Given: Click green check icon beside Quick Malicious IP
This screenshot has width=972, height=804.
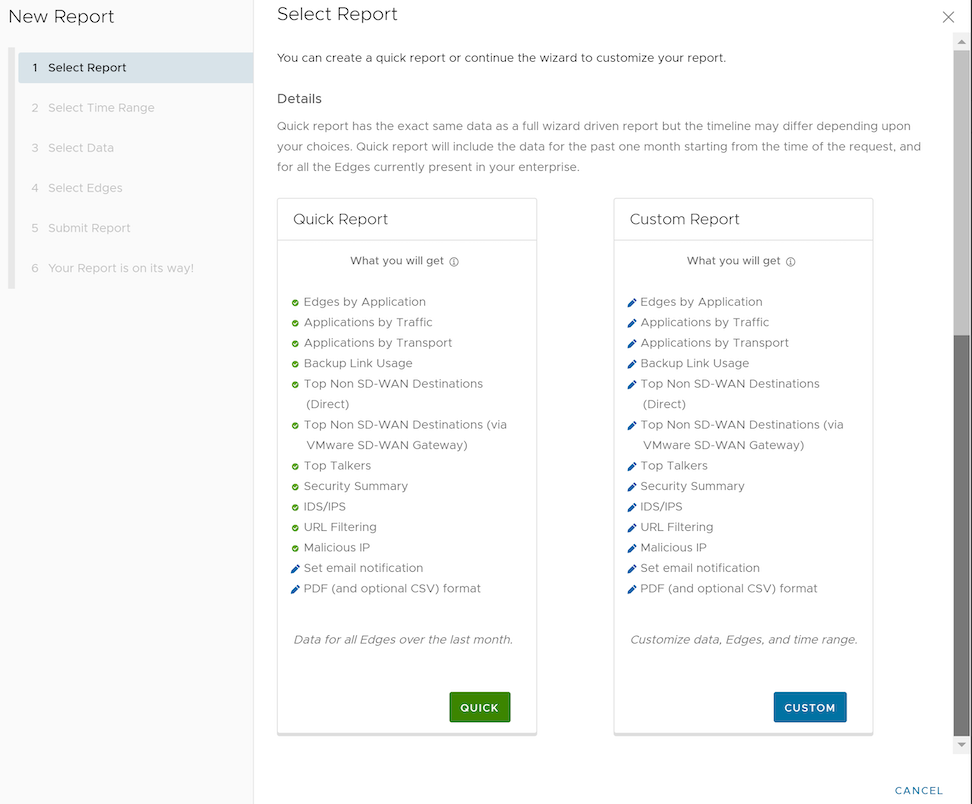Looking at the screenshot, I should click(295, 548).
